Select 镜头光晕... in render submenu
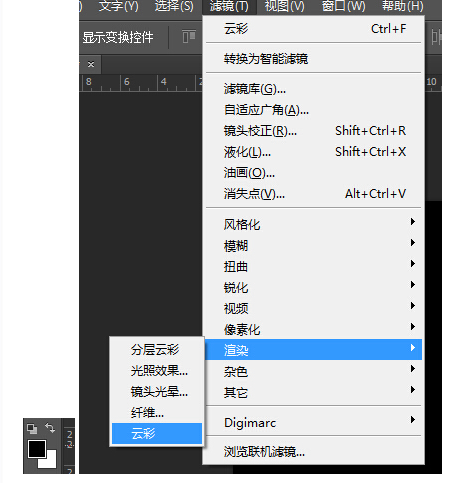This screenshot has width=468, height=483. coord(157,392)
